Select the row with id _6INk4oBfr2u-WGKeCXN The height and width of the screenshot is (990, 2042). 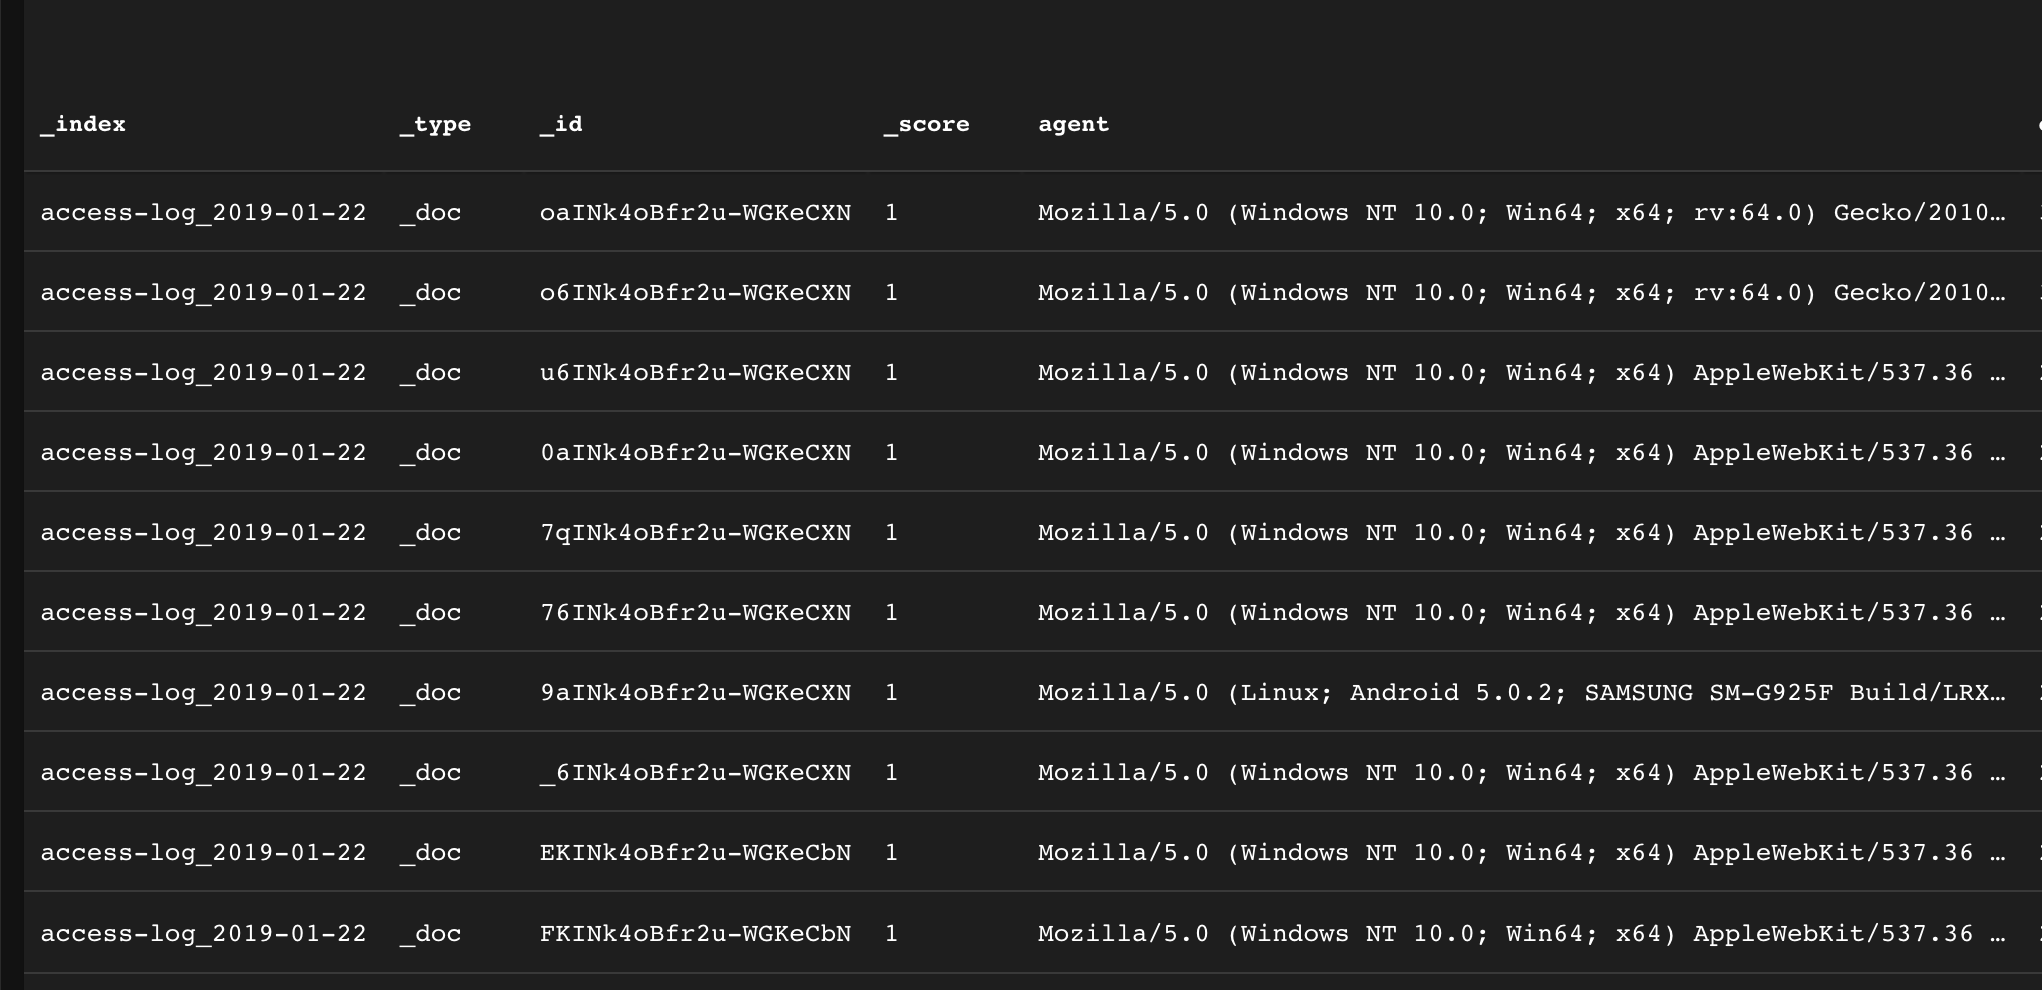(x=1032, y=772)
